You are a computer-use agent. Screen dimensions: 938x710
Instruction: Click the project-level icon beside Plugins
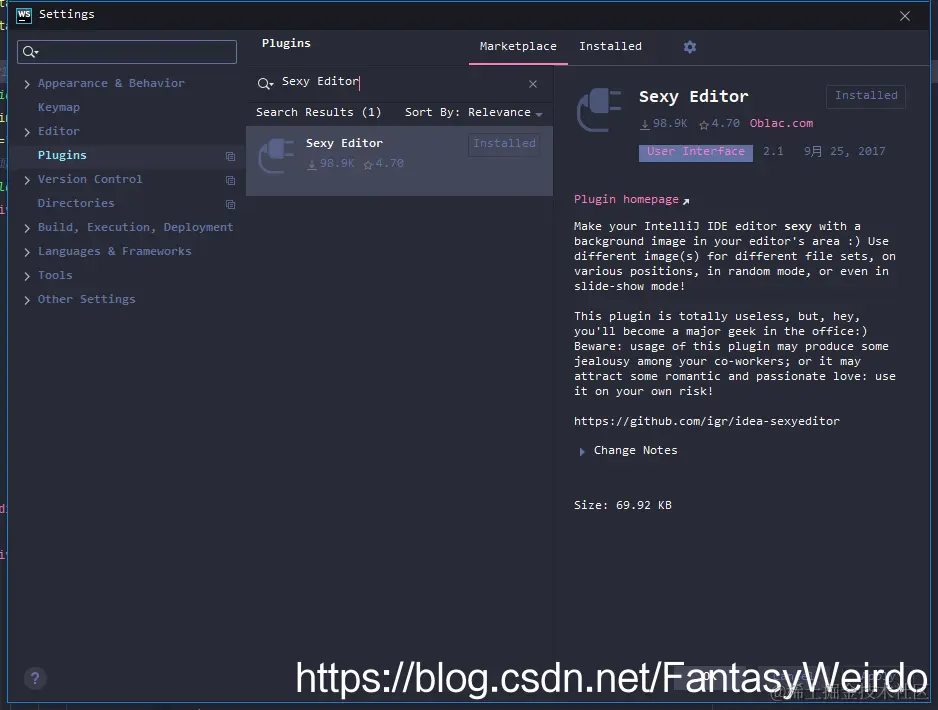coord(230,156)
